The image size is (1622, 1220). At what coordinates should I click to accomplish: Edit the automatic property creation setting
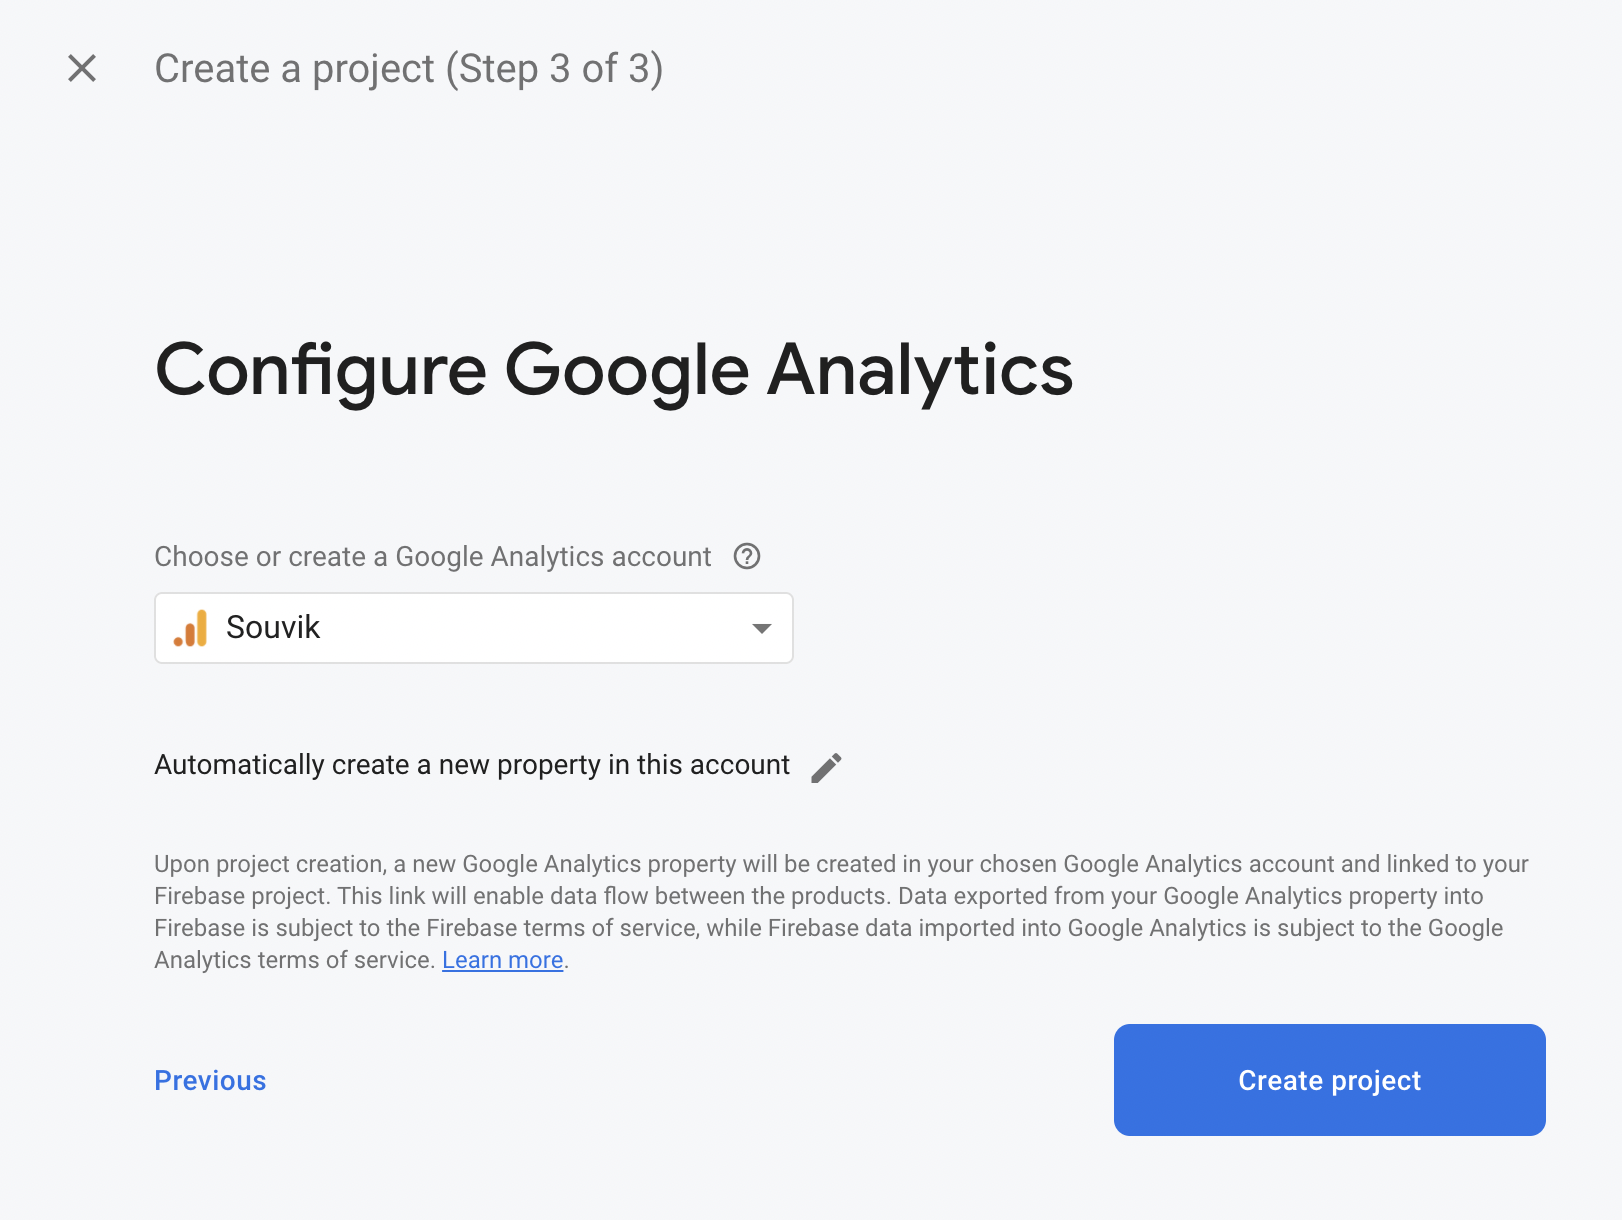point(826,767)
